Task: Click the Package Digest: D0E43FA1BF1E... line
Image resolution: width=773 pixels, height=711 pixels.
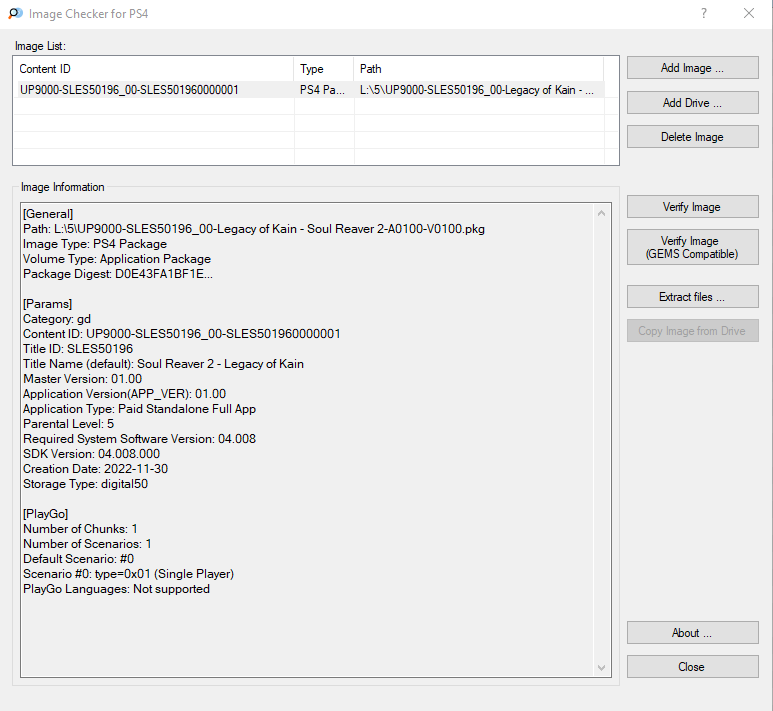Action: click(x=118, y=274)
